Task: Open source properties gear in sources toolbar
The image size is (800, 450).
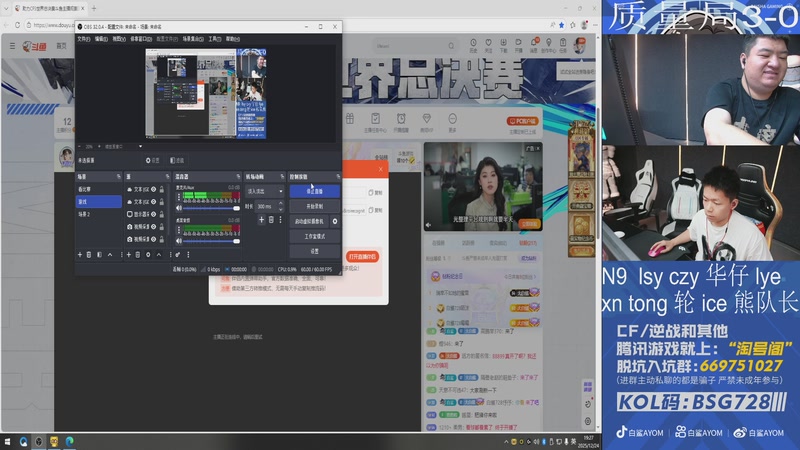Action: 148,255
